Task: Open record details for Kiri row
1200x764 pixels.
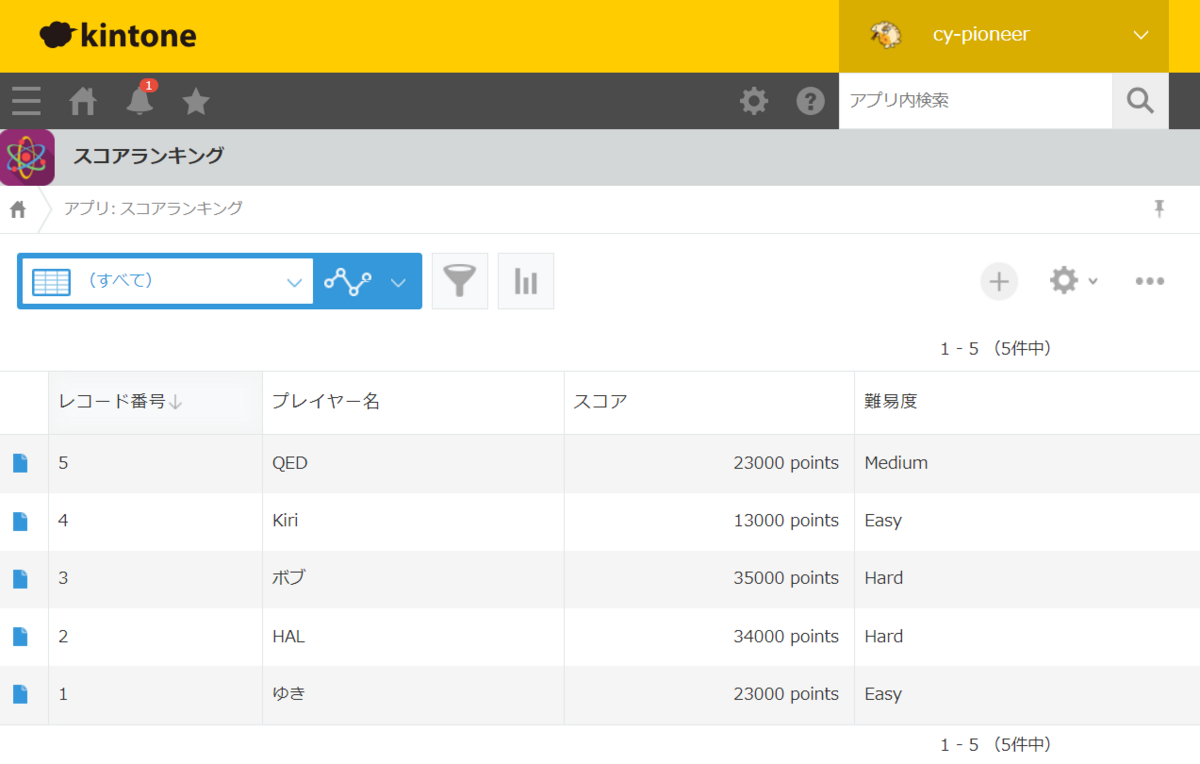Action: coord(20,521)
